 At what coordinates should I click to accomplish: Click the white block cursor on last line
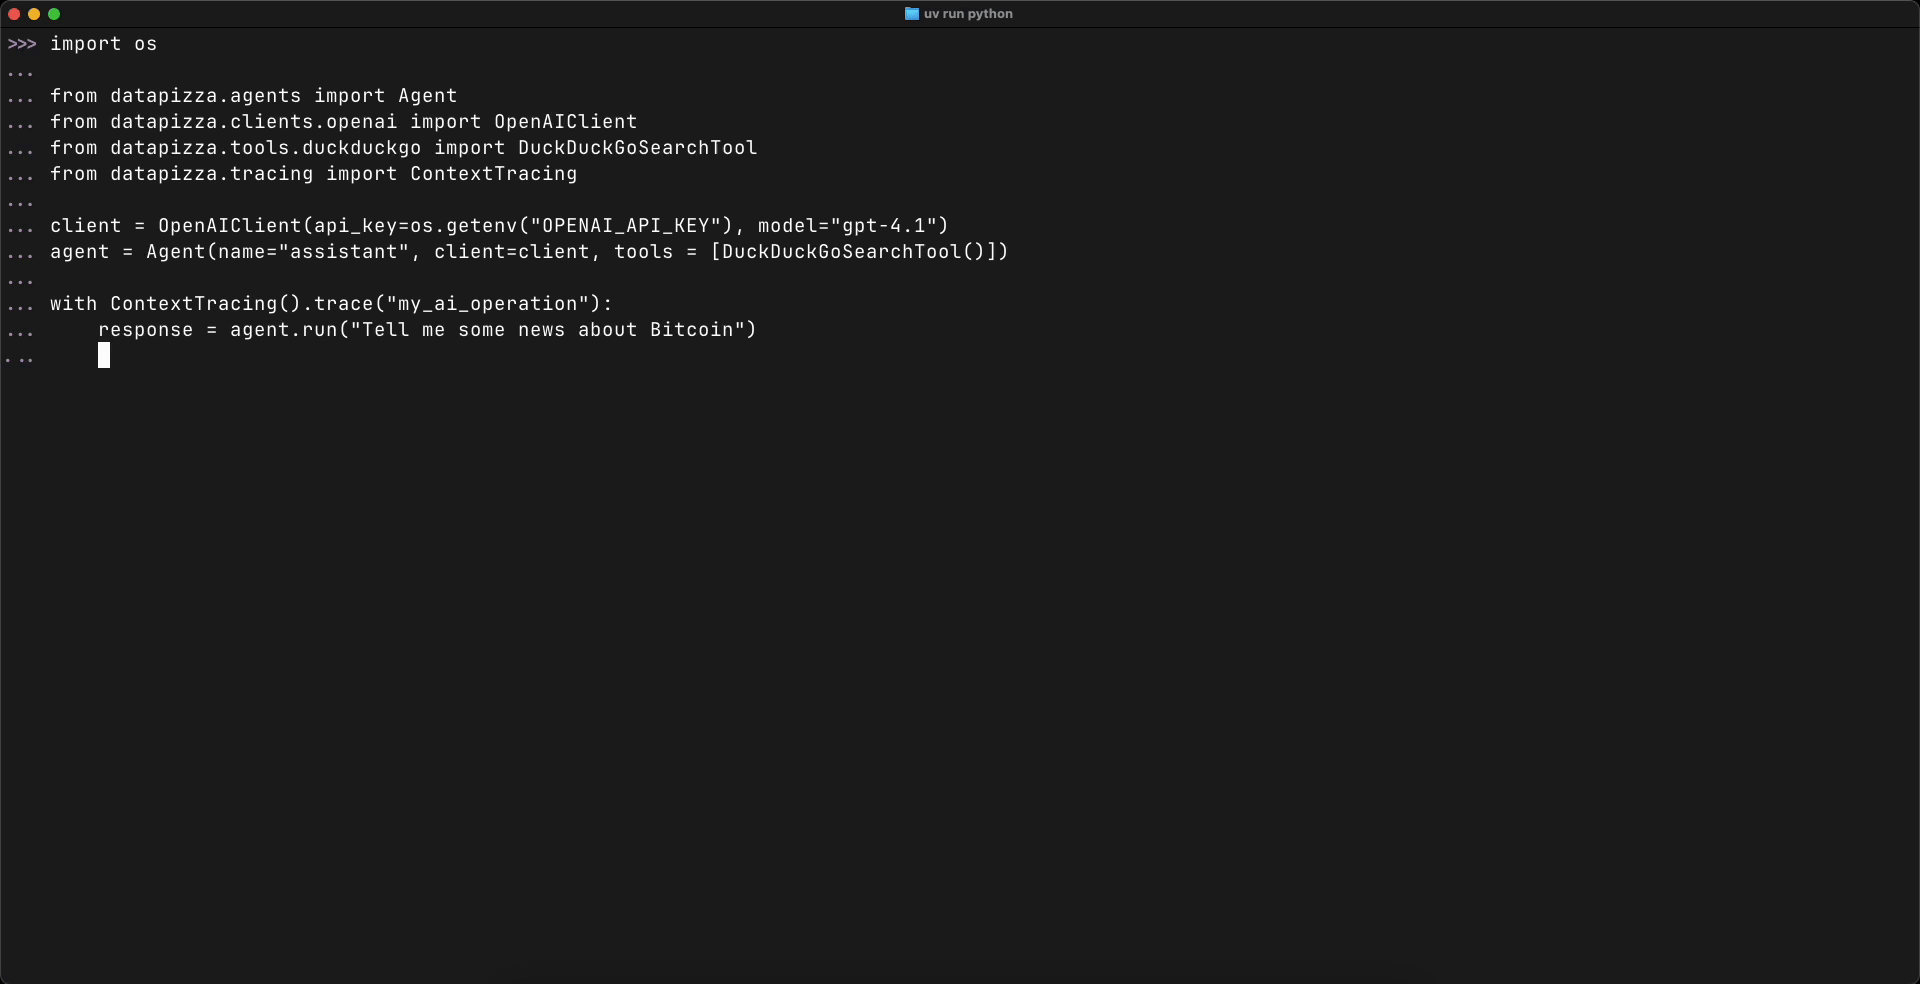click(104, 356)
